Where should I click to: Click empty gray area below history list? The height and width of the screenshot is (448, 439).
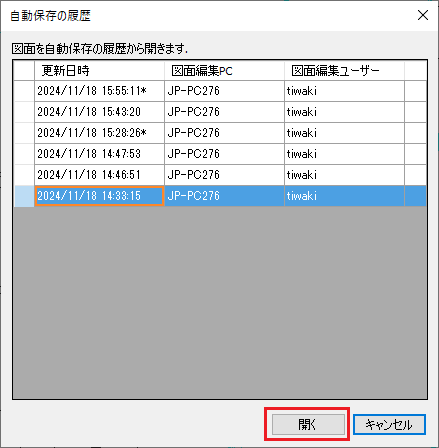220,302
